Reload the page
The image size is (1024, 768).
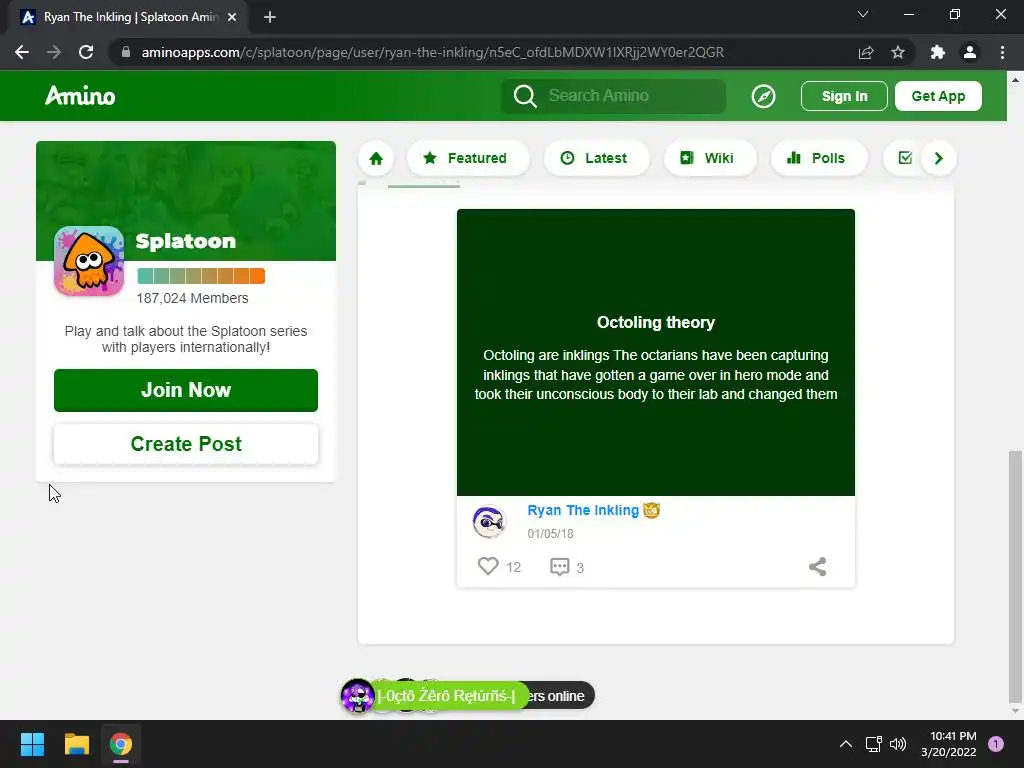pos(86,52)
